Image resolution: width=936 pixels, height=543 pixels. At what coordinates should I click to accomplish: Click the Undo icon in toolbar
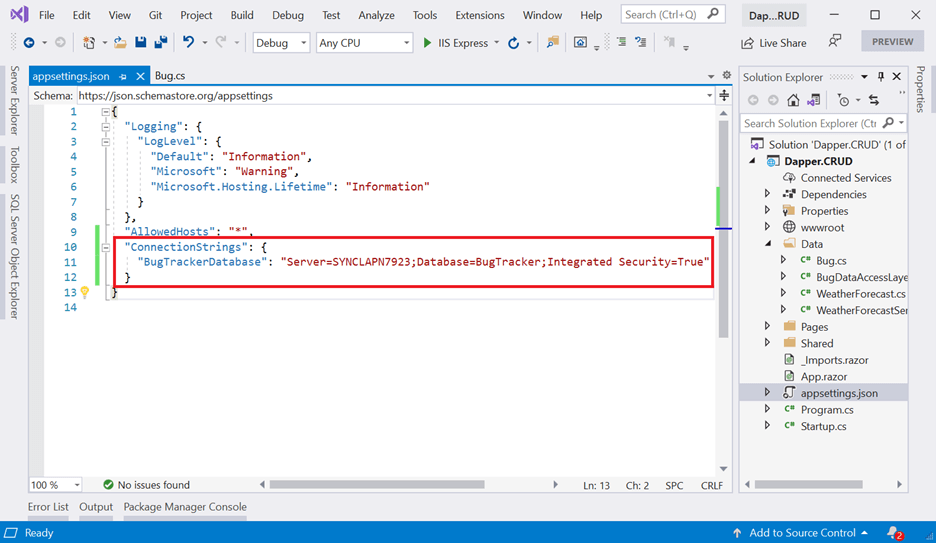tap(188, 43)
